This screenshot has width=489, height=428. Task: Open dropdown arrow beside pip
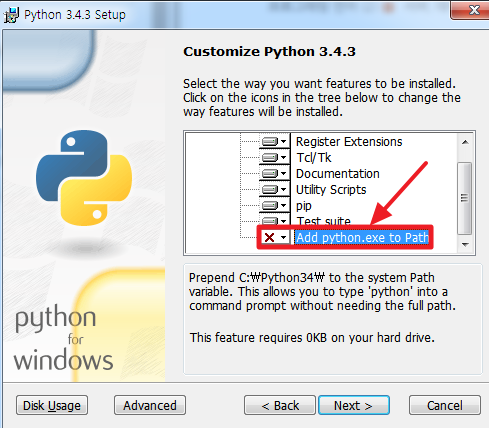click(284, 205)
